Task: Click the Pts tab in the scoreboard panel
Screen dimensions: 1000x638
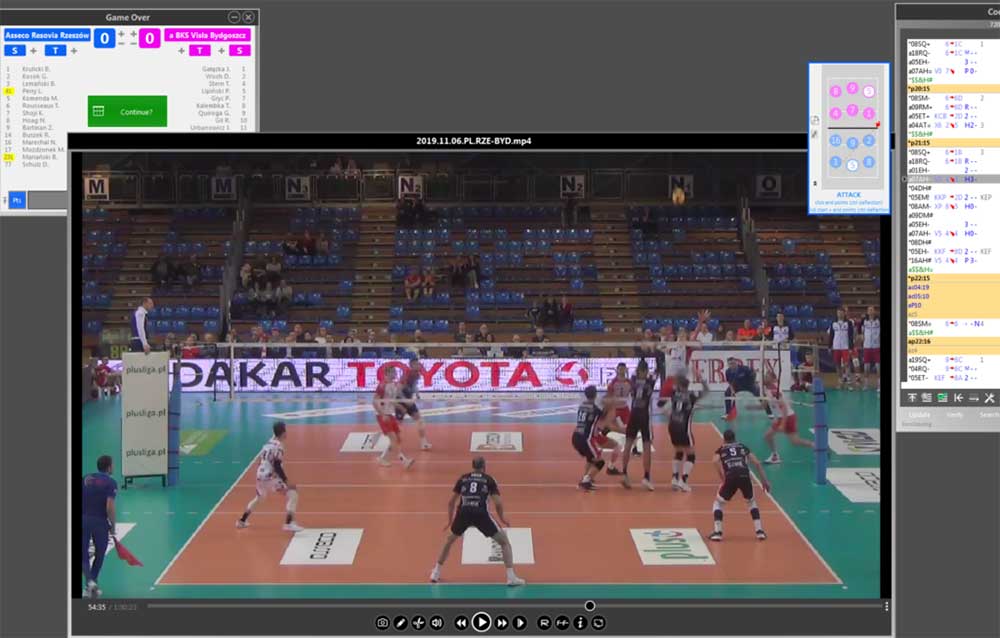Action: point(16,200)
